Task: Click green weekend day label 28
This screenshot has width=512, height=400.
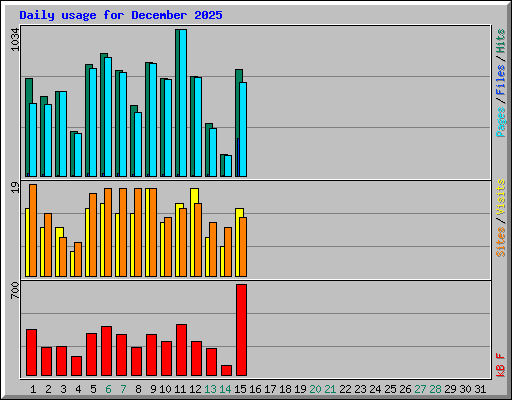Action: [x=435, y=389]
